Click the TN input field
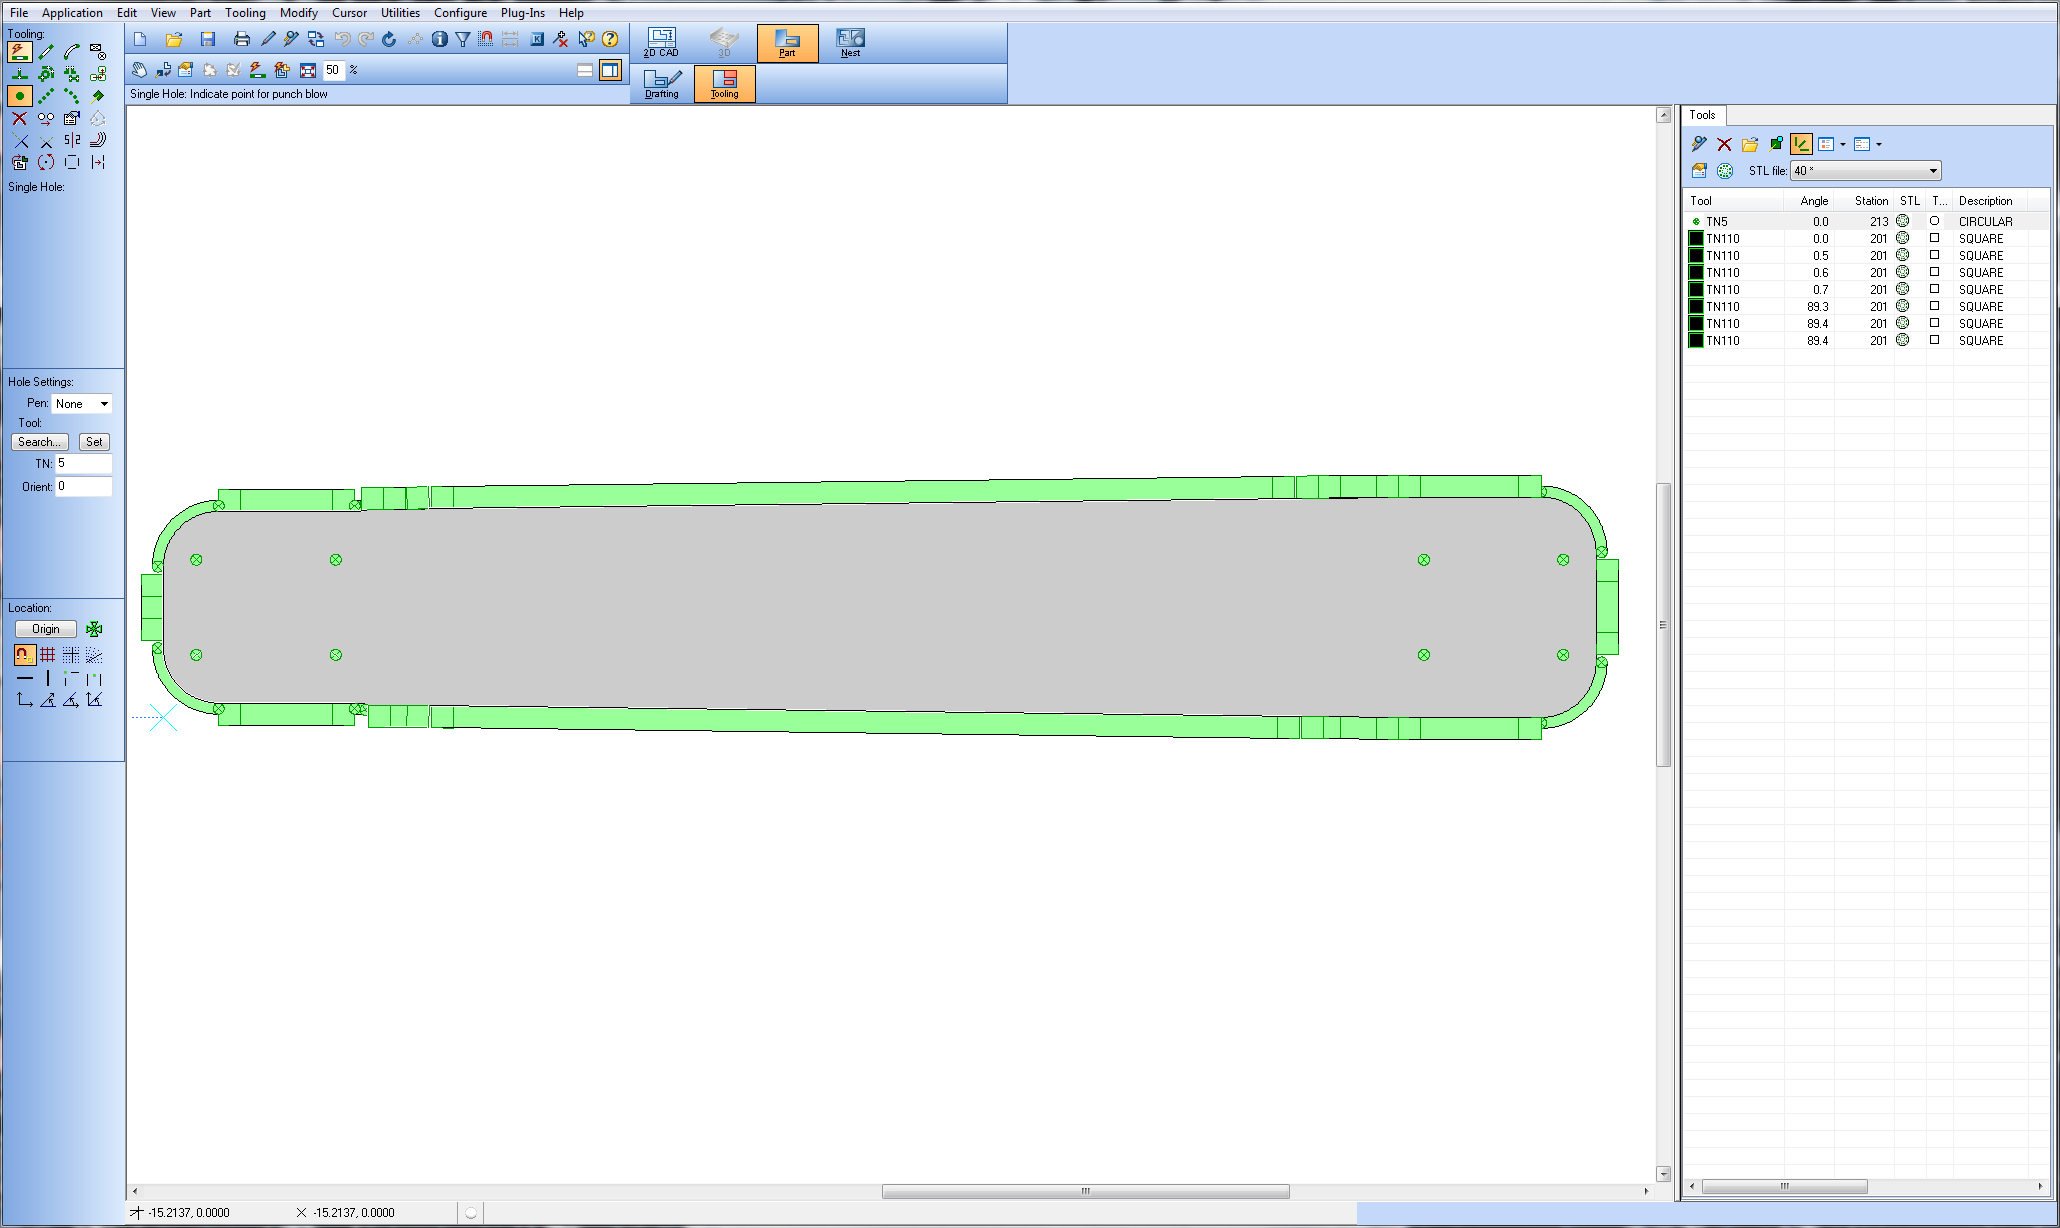 [84, 464]
